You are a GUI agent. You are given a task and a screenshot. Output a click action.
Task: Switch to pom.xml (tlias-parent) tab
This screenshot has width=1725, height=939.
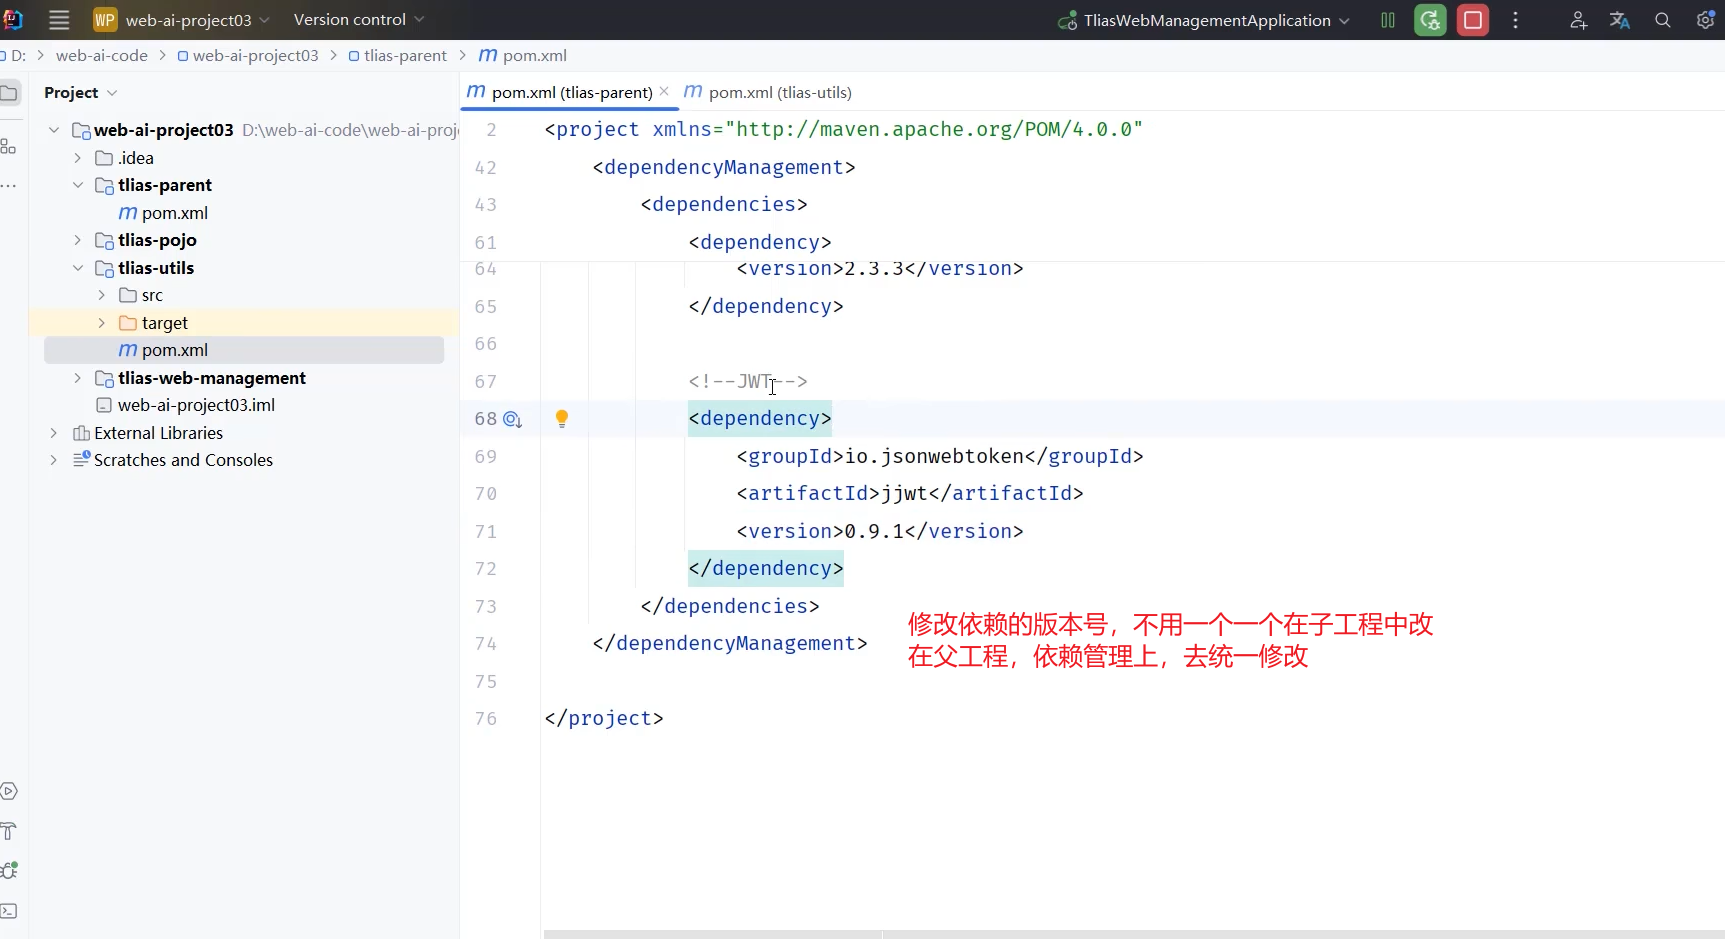(x=571, y=92)
